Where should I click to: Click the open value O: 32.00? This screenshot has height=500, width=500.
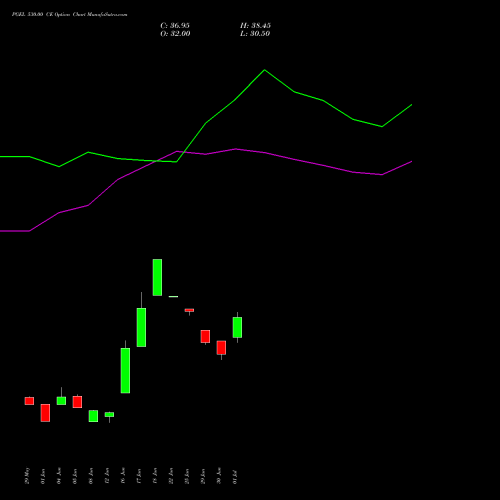[175, 33]
